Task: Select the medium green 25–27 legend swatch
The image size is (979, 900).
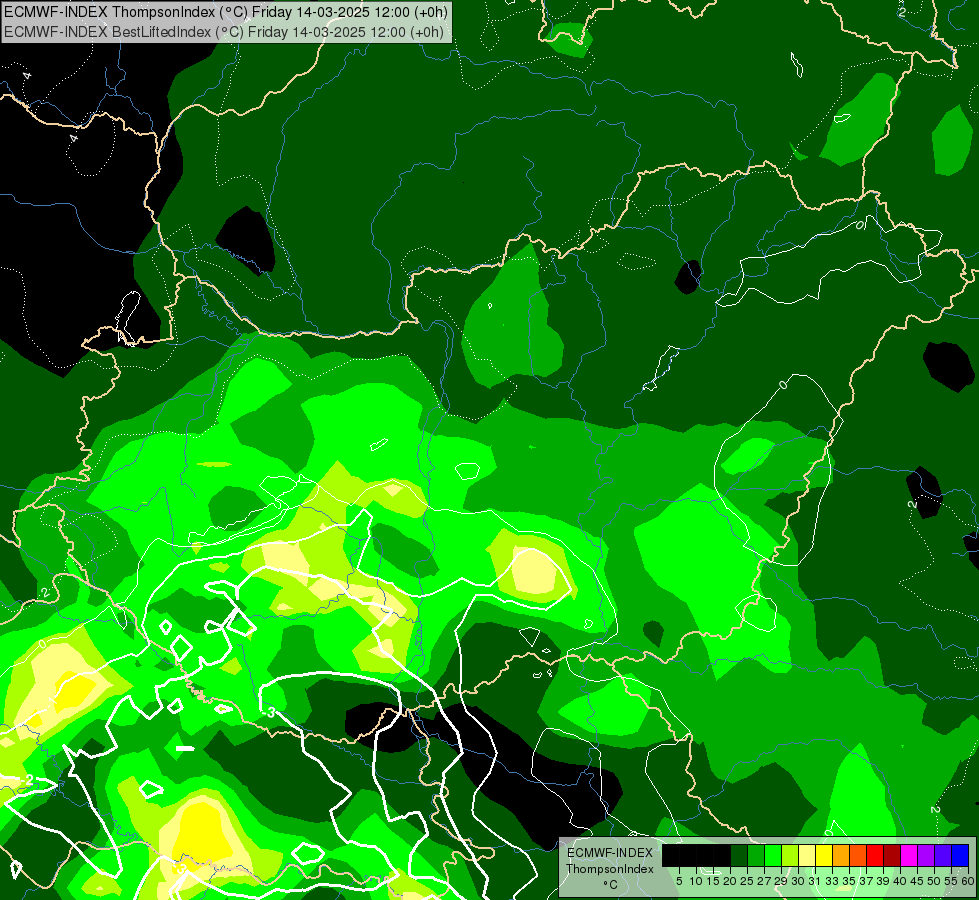Action: coord(756,855)
